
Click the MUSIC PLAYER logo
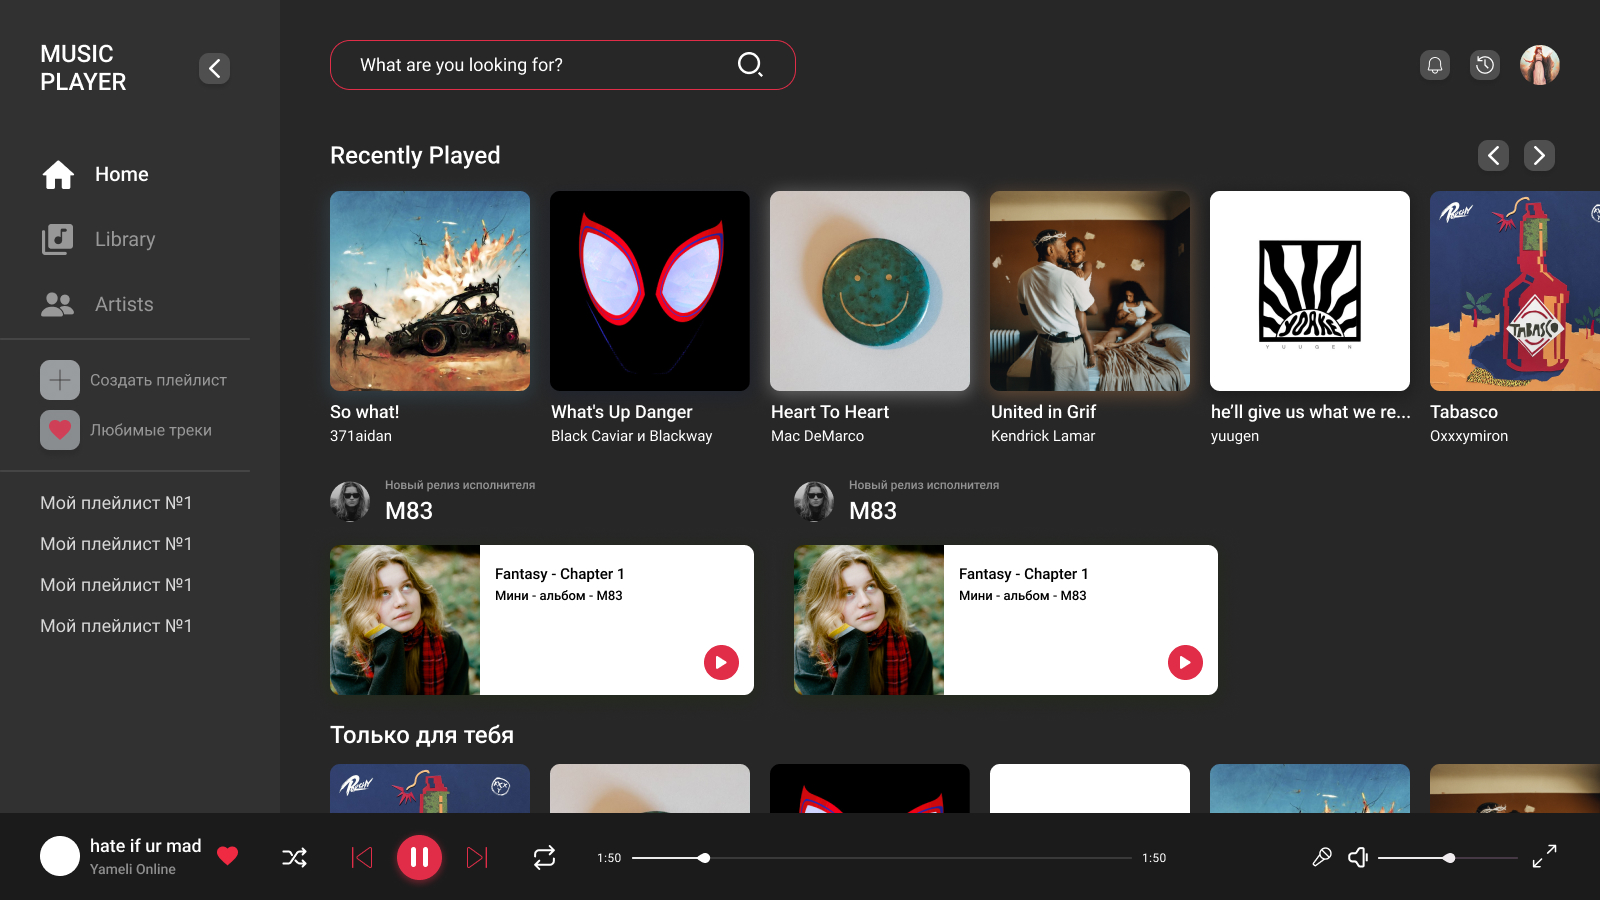tap(83, 68)
